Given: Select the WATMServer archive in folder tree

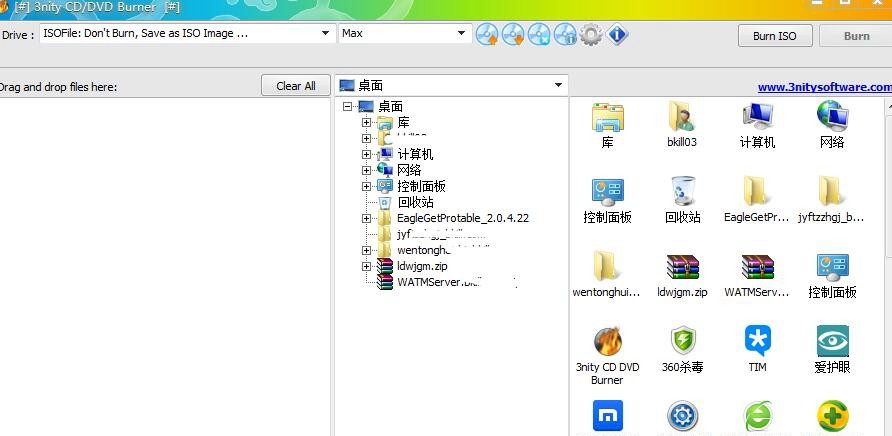Looking at the screenshot, I should 437,282.
